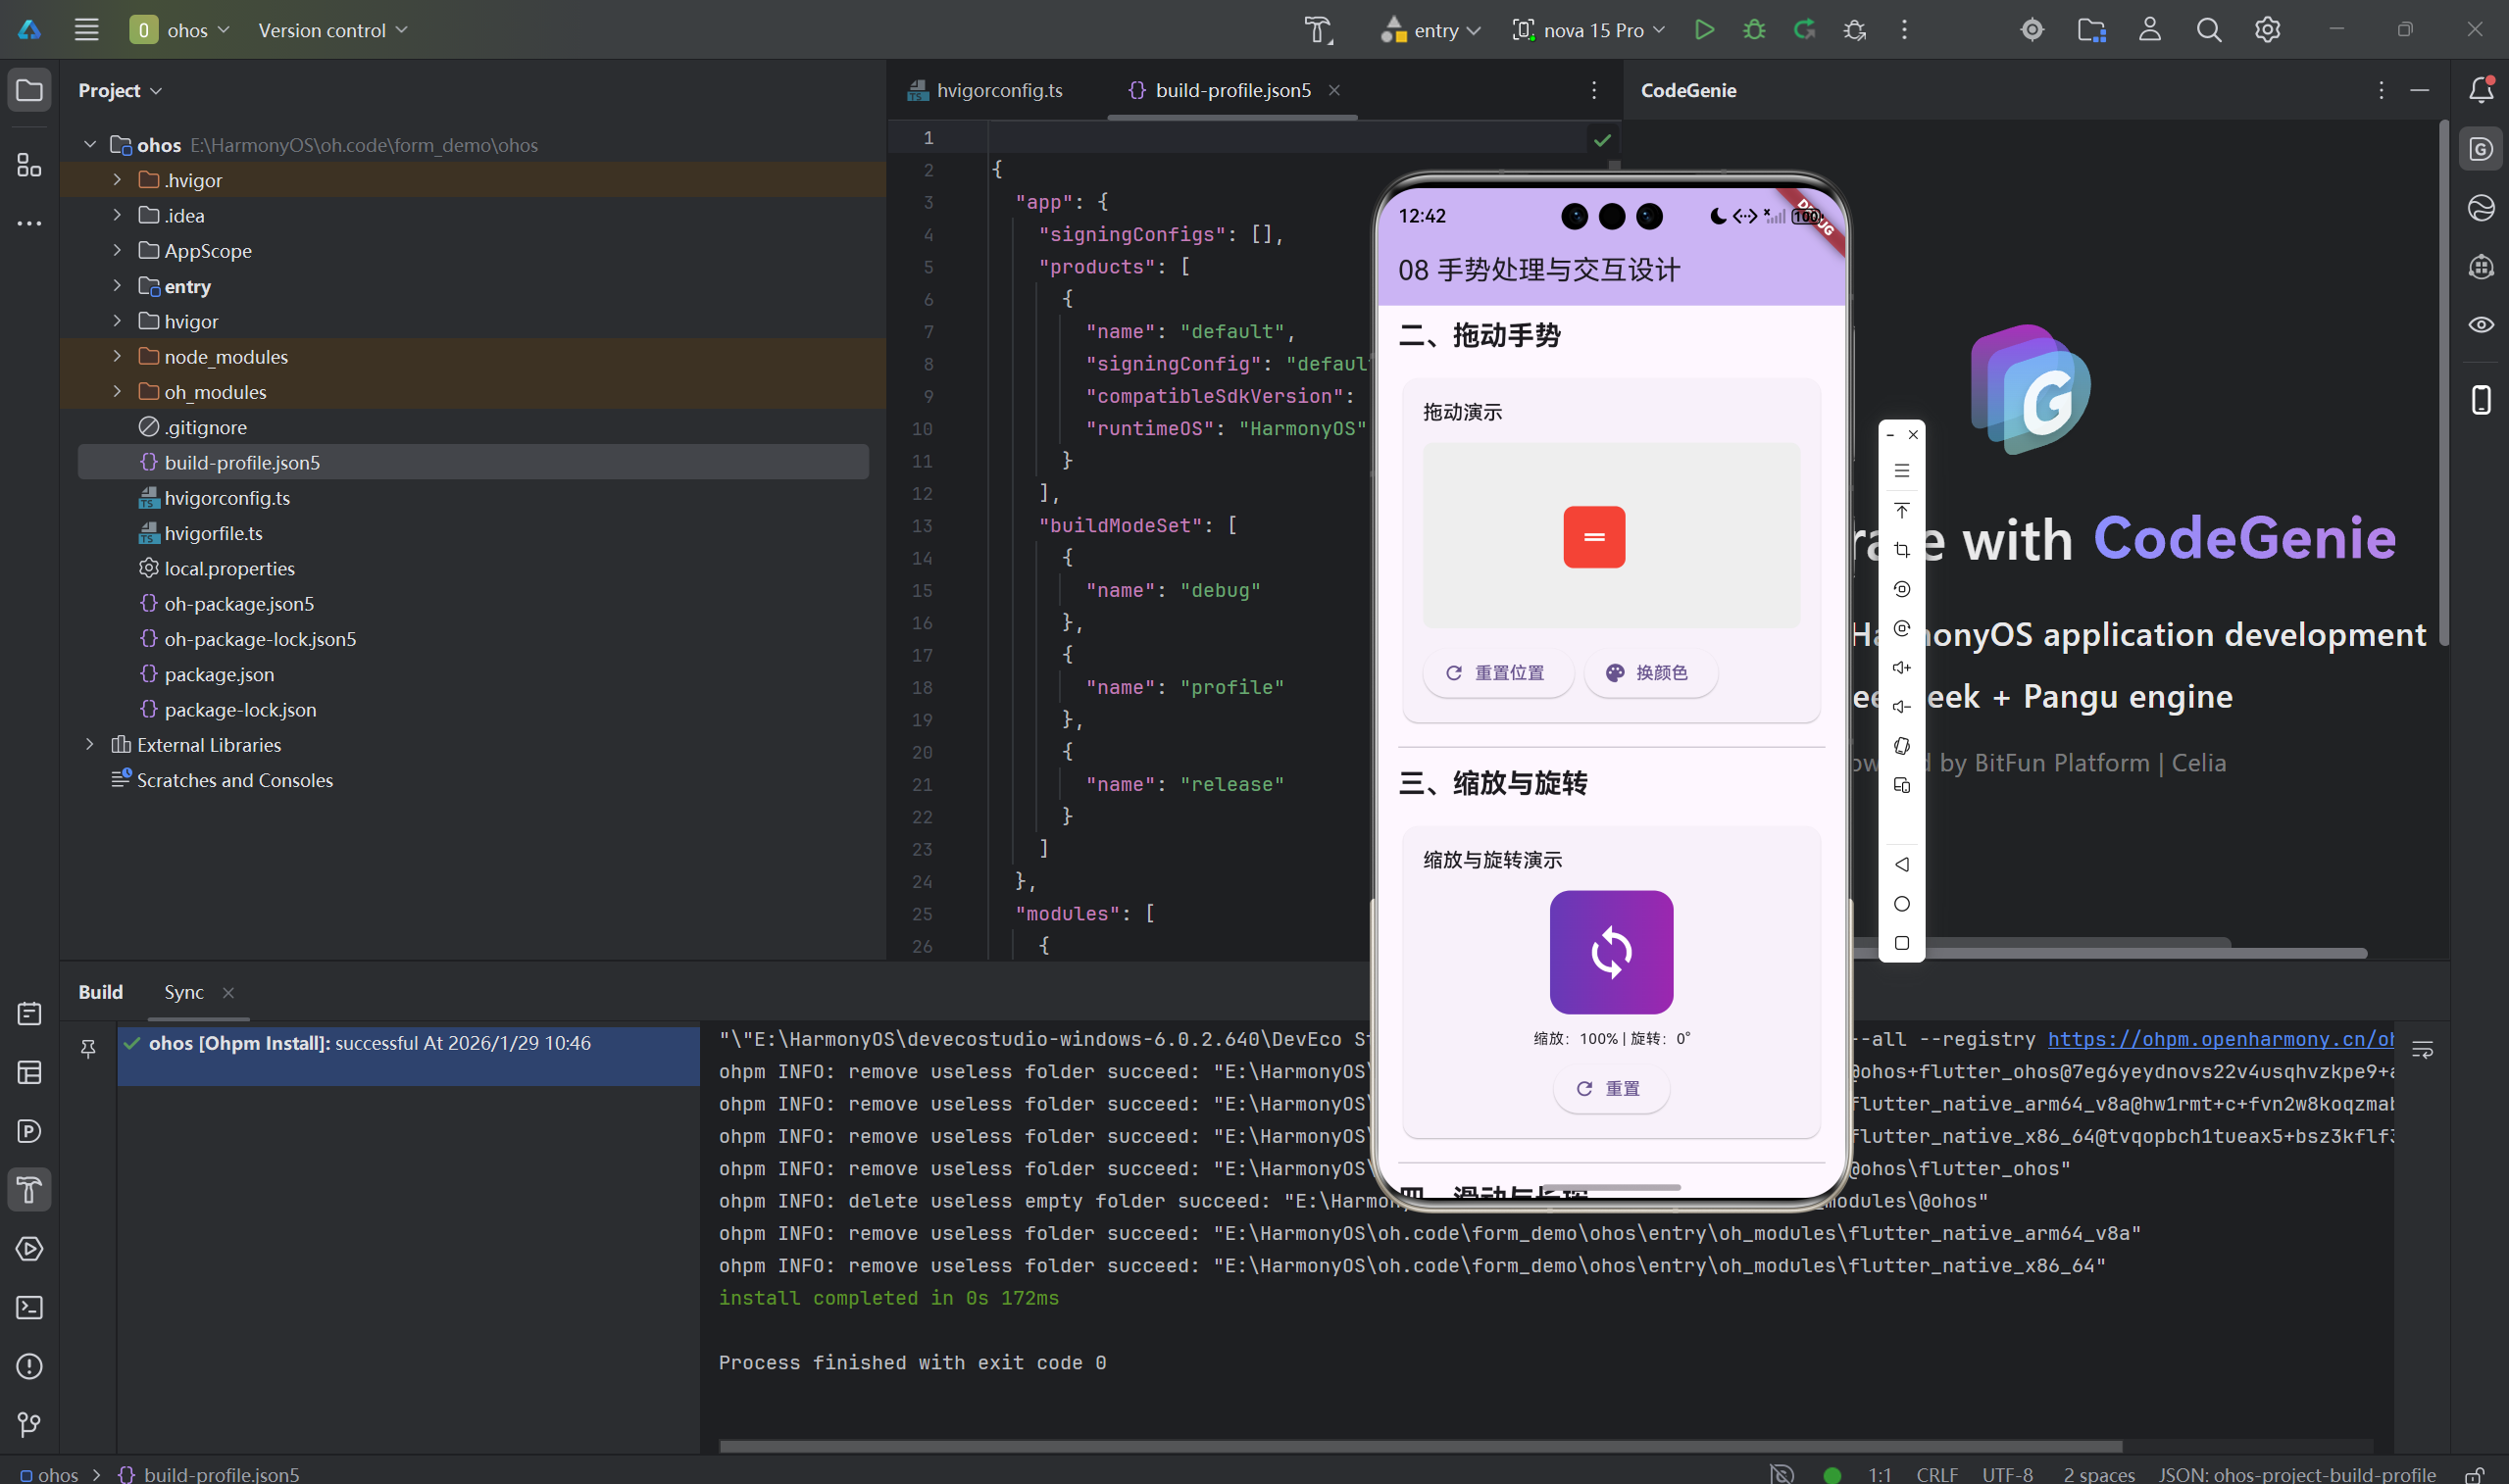
Task: Click the green Run button in toolbar
Action: coord(1704,30)
